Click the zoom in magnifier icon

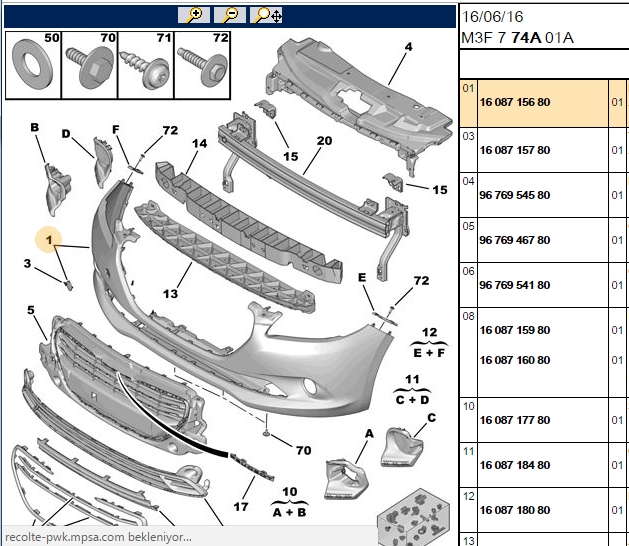pyautogui.click(x=194, y=15)
